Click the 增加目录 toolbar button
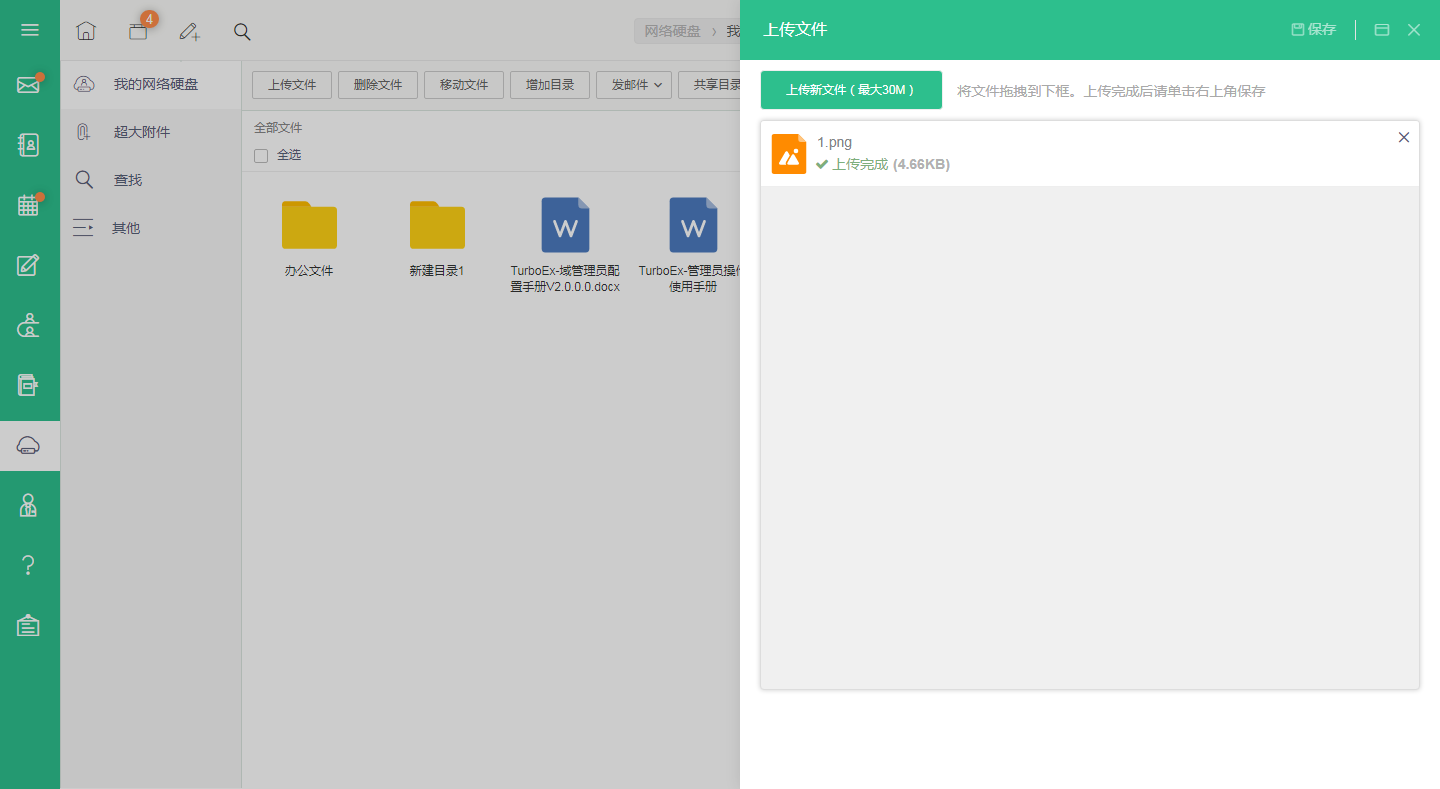The height and width of the screenshot is (789, 1440). pyautogui.click(x=550, y=85)
